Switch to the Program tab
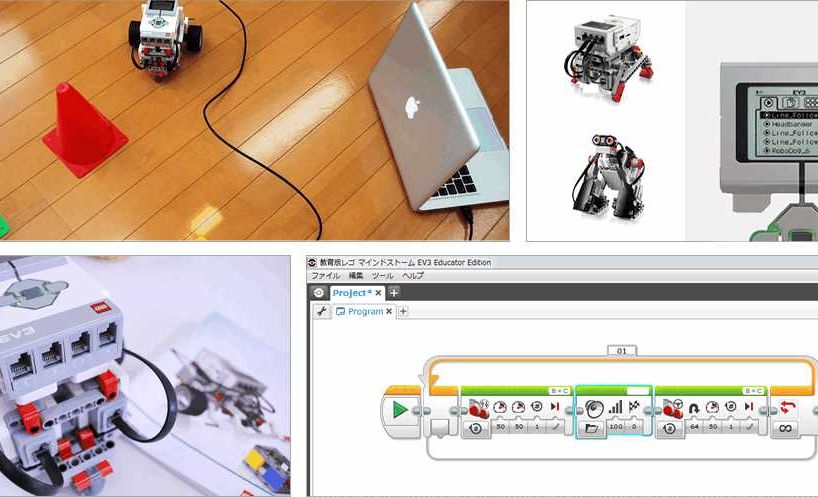 365,311
